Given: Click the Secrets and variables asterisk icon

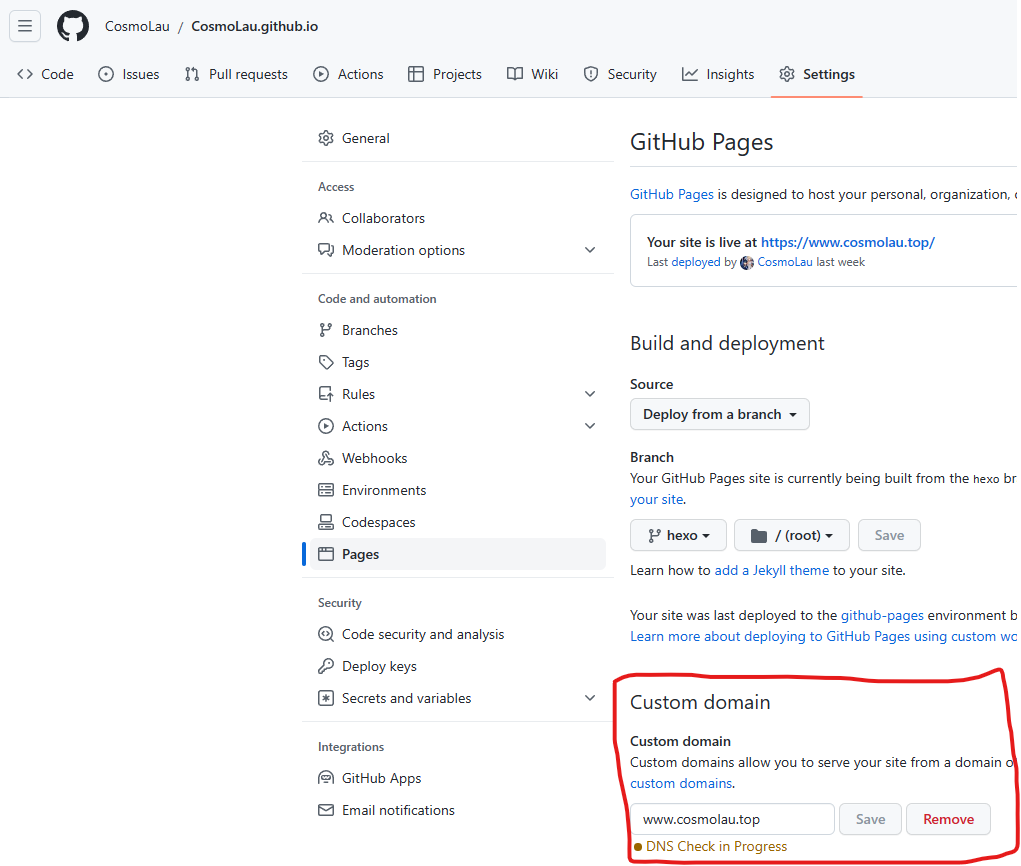Looking at the screenshot, I should [326, 698].
